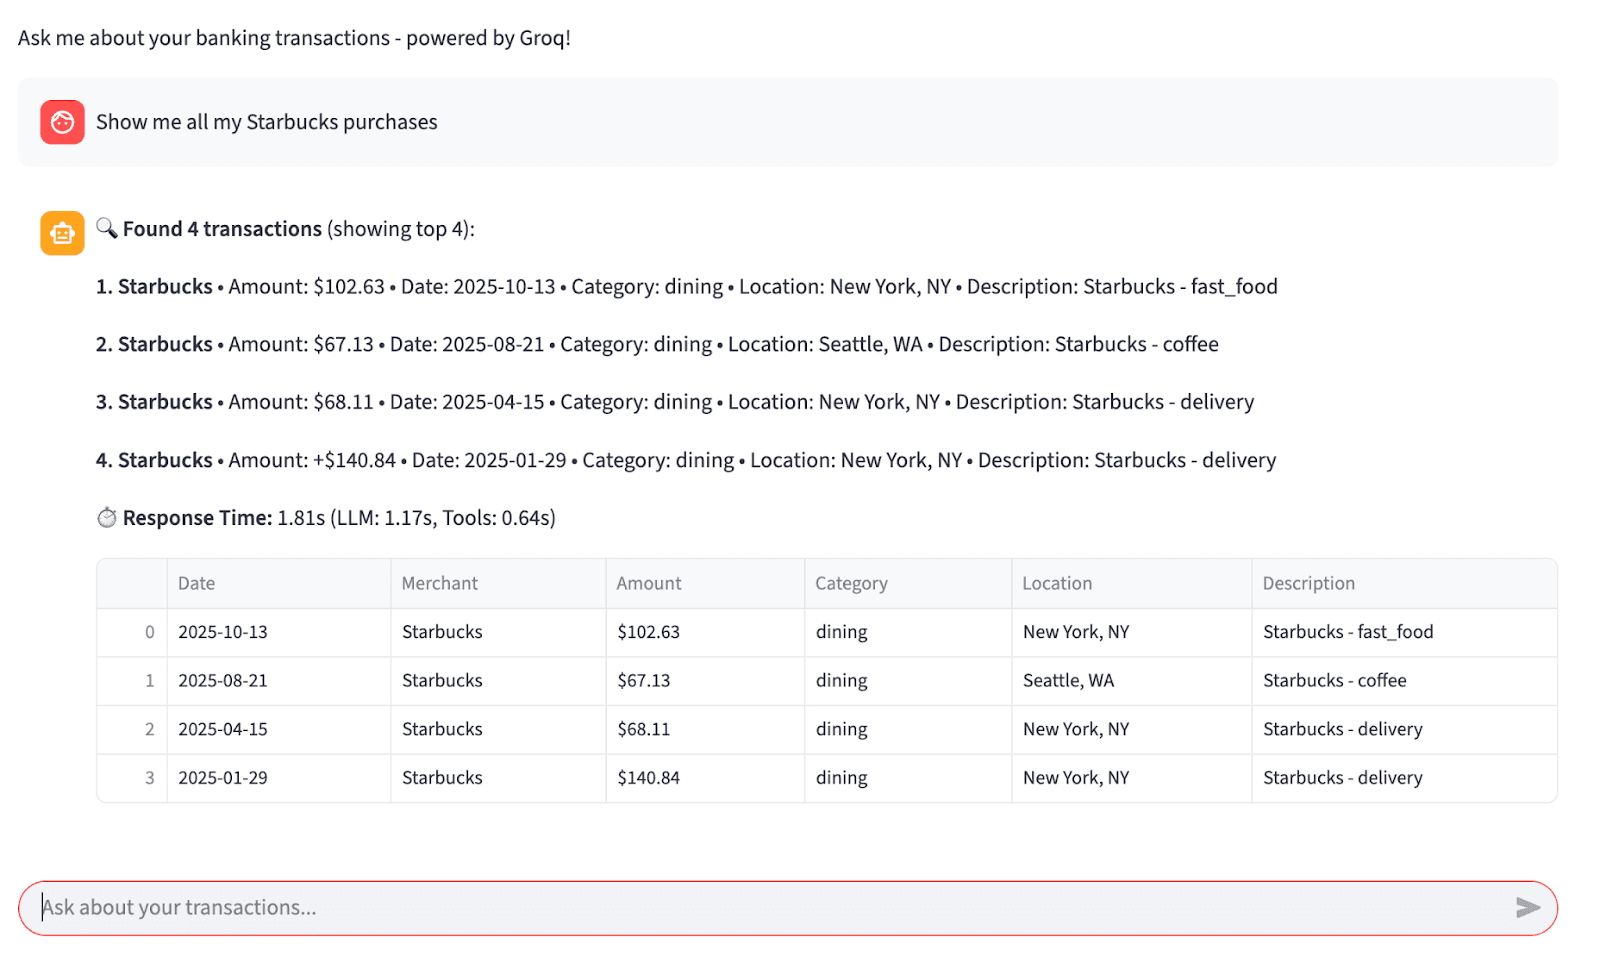Click the orange robot assistant avatar
1600x957 pixels.
point(62,233)
